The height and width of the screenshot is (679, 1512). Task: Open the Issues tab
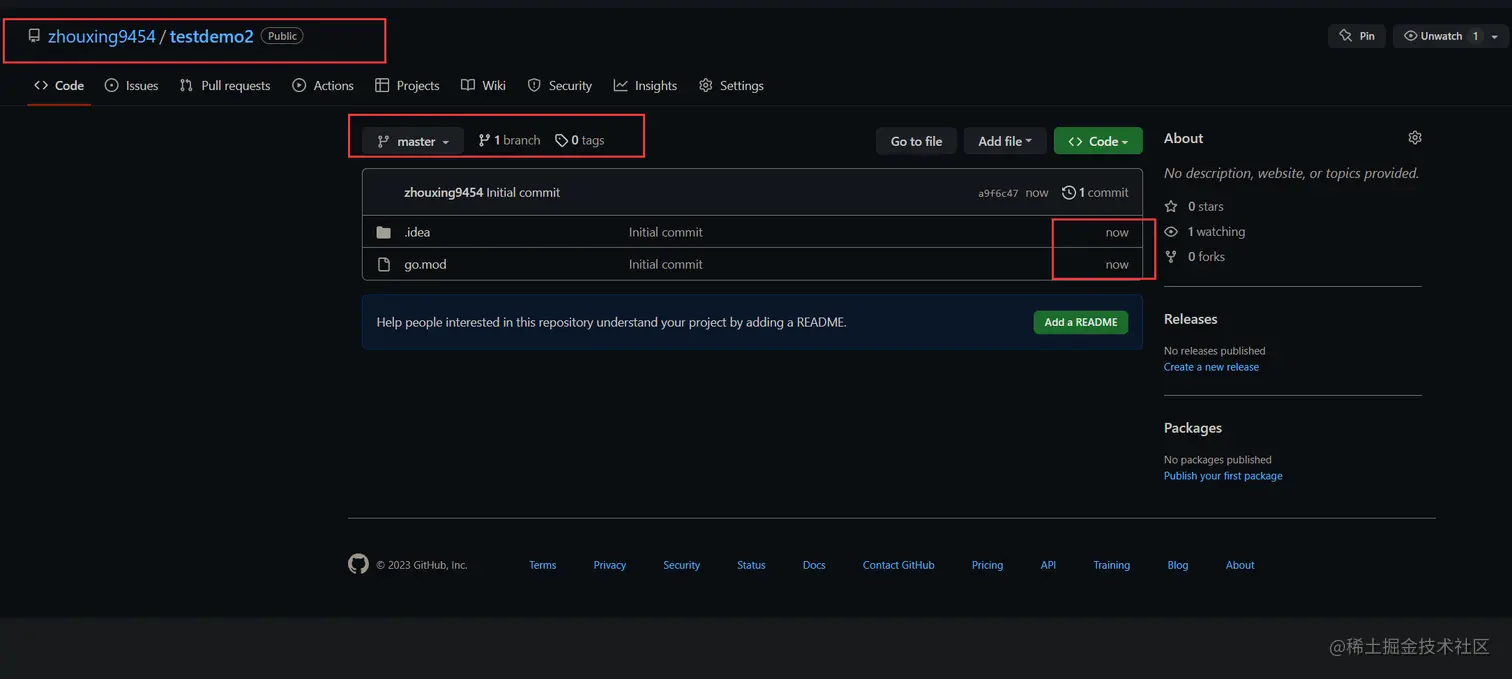click(132, 86)
